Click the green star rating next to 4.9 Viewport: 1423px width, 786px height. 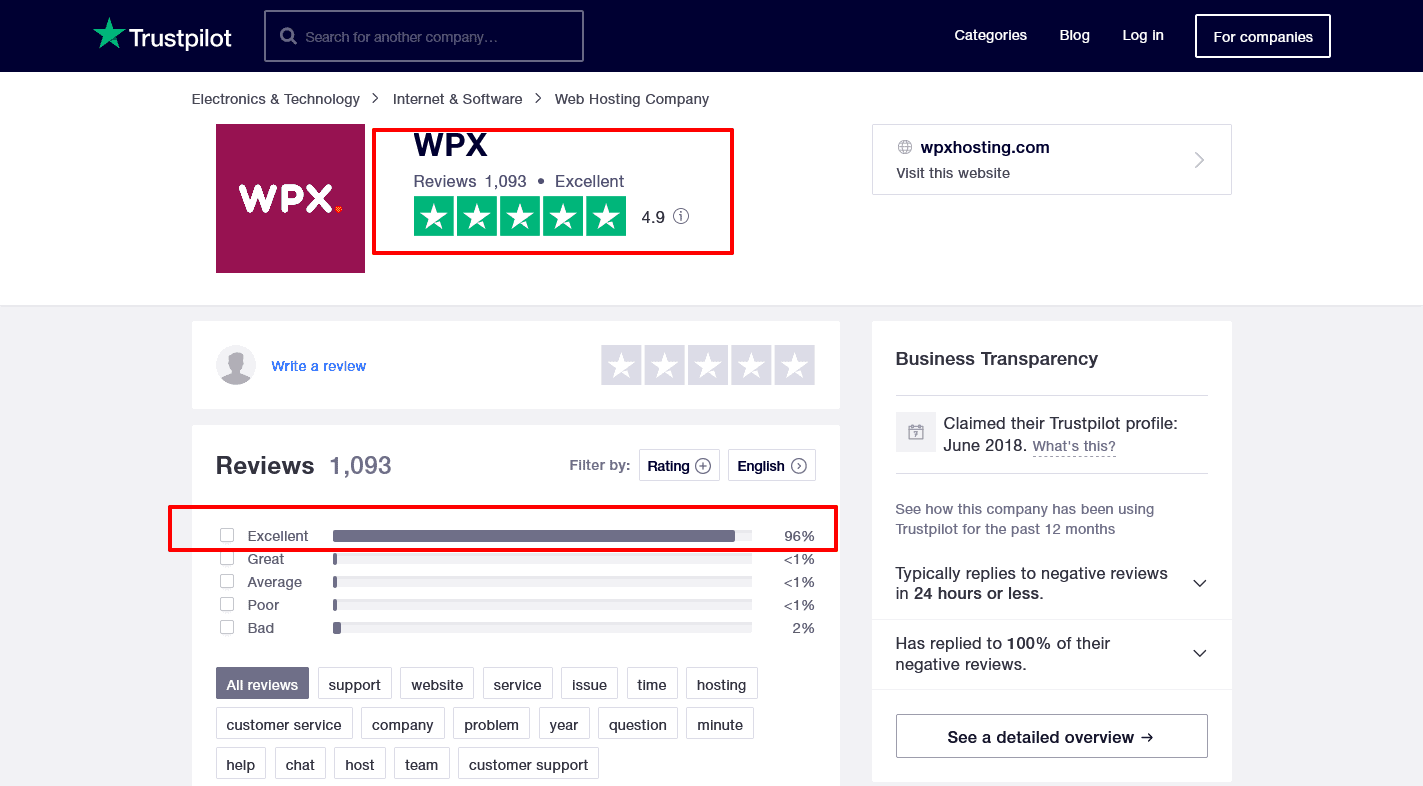[x=520, y=216]
